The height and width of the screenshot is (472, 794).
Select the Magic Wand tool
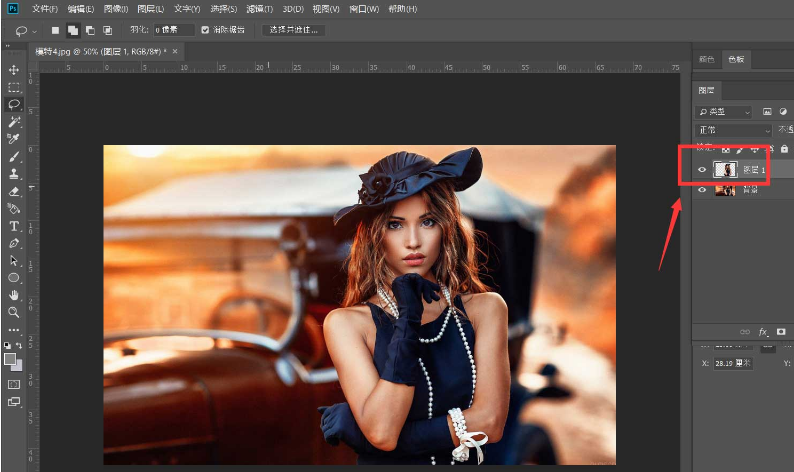(14, 121)
